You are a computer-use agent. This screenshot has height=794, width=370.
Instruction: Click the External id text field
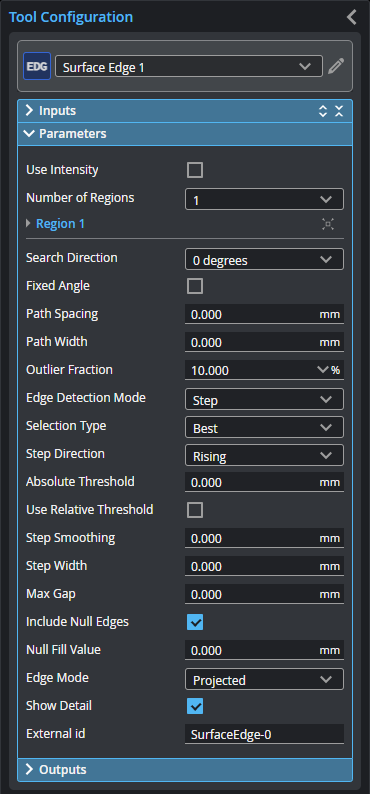tap(264, 734)
